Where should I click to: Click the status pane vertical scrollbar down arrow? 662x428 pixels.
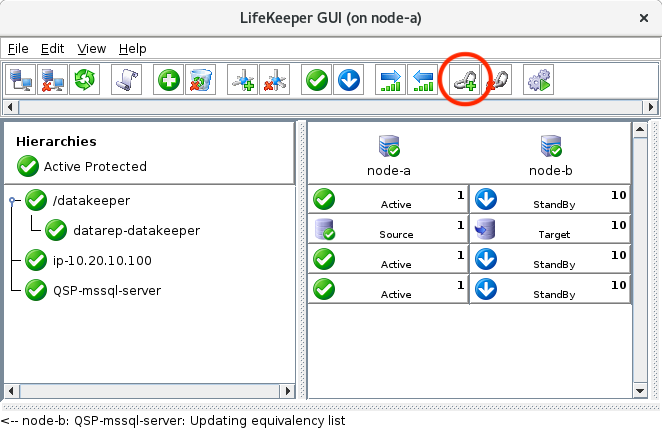tap(640, 391)
